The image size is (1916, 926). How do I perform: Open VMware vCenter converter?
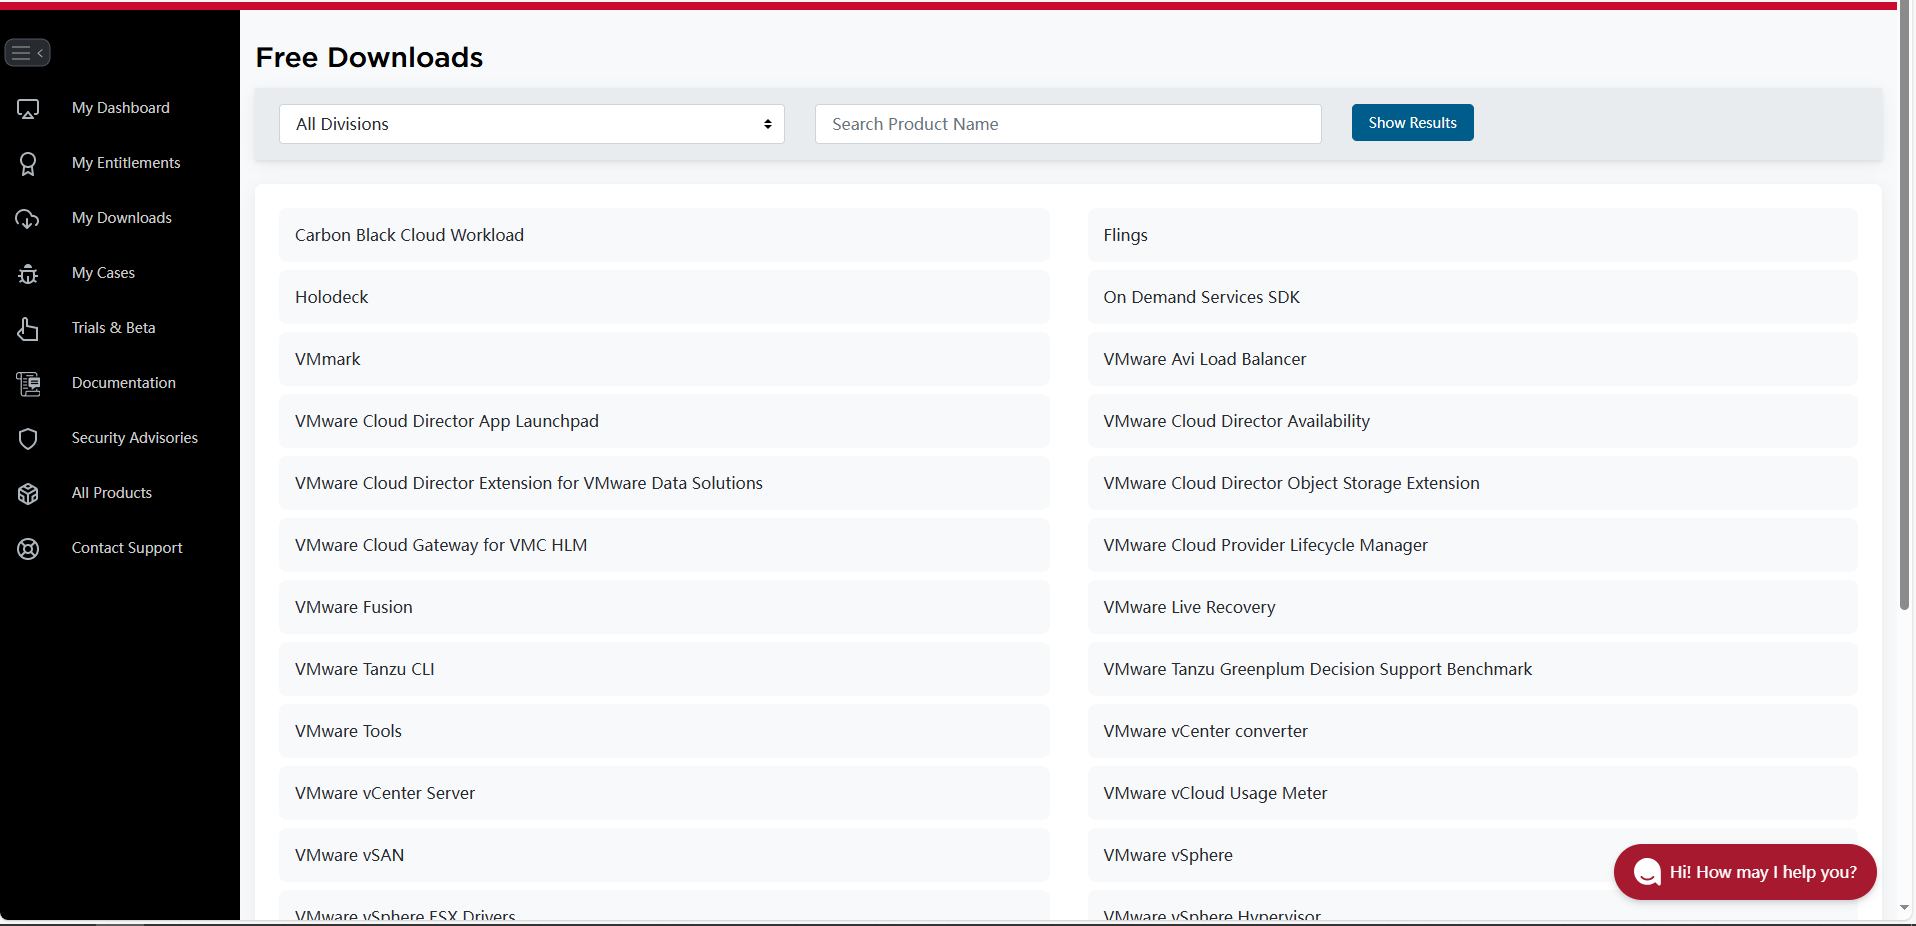(x=1472, y=731)
